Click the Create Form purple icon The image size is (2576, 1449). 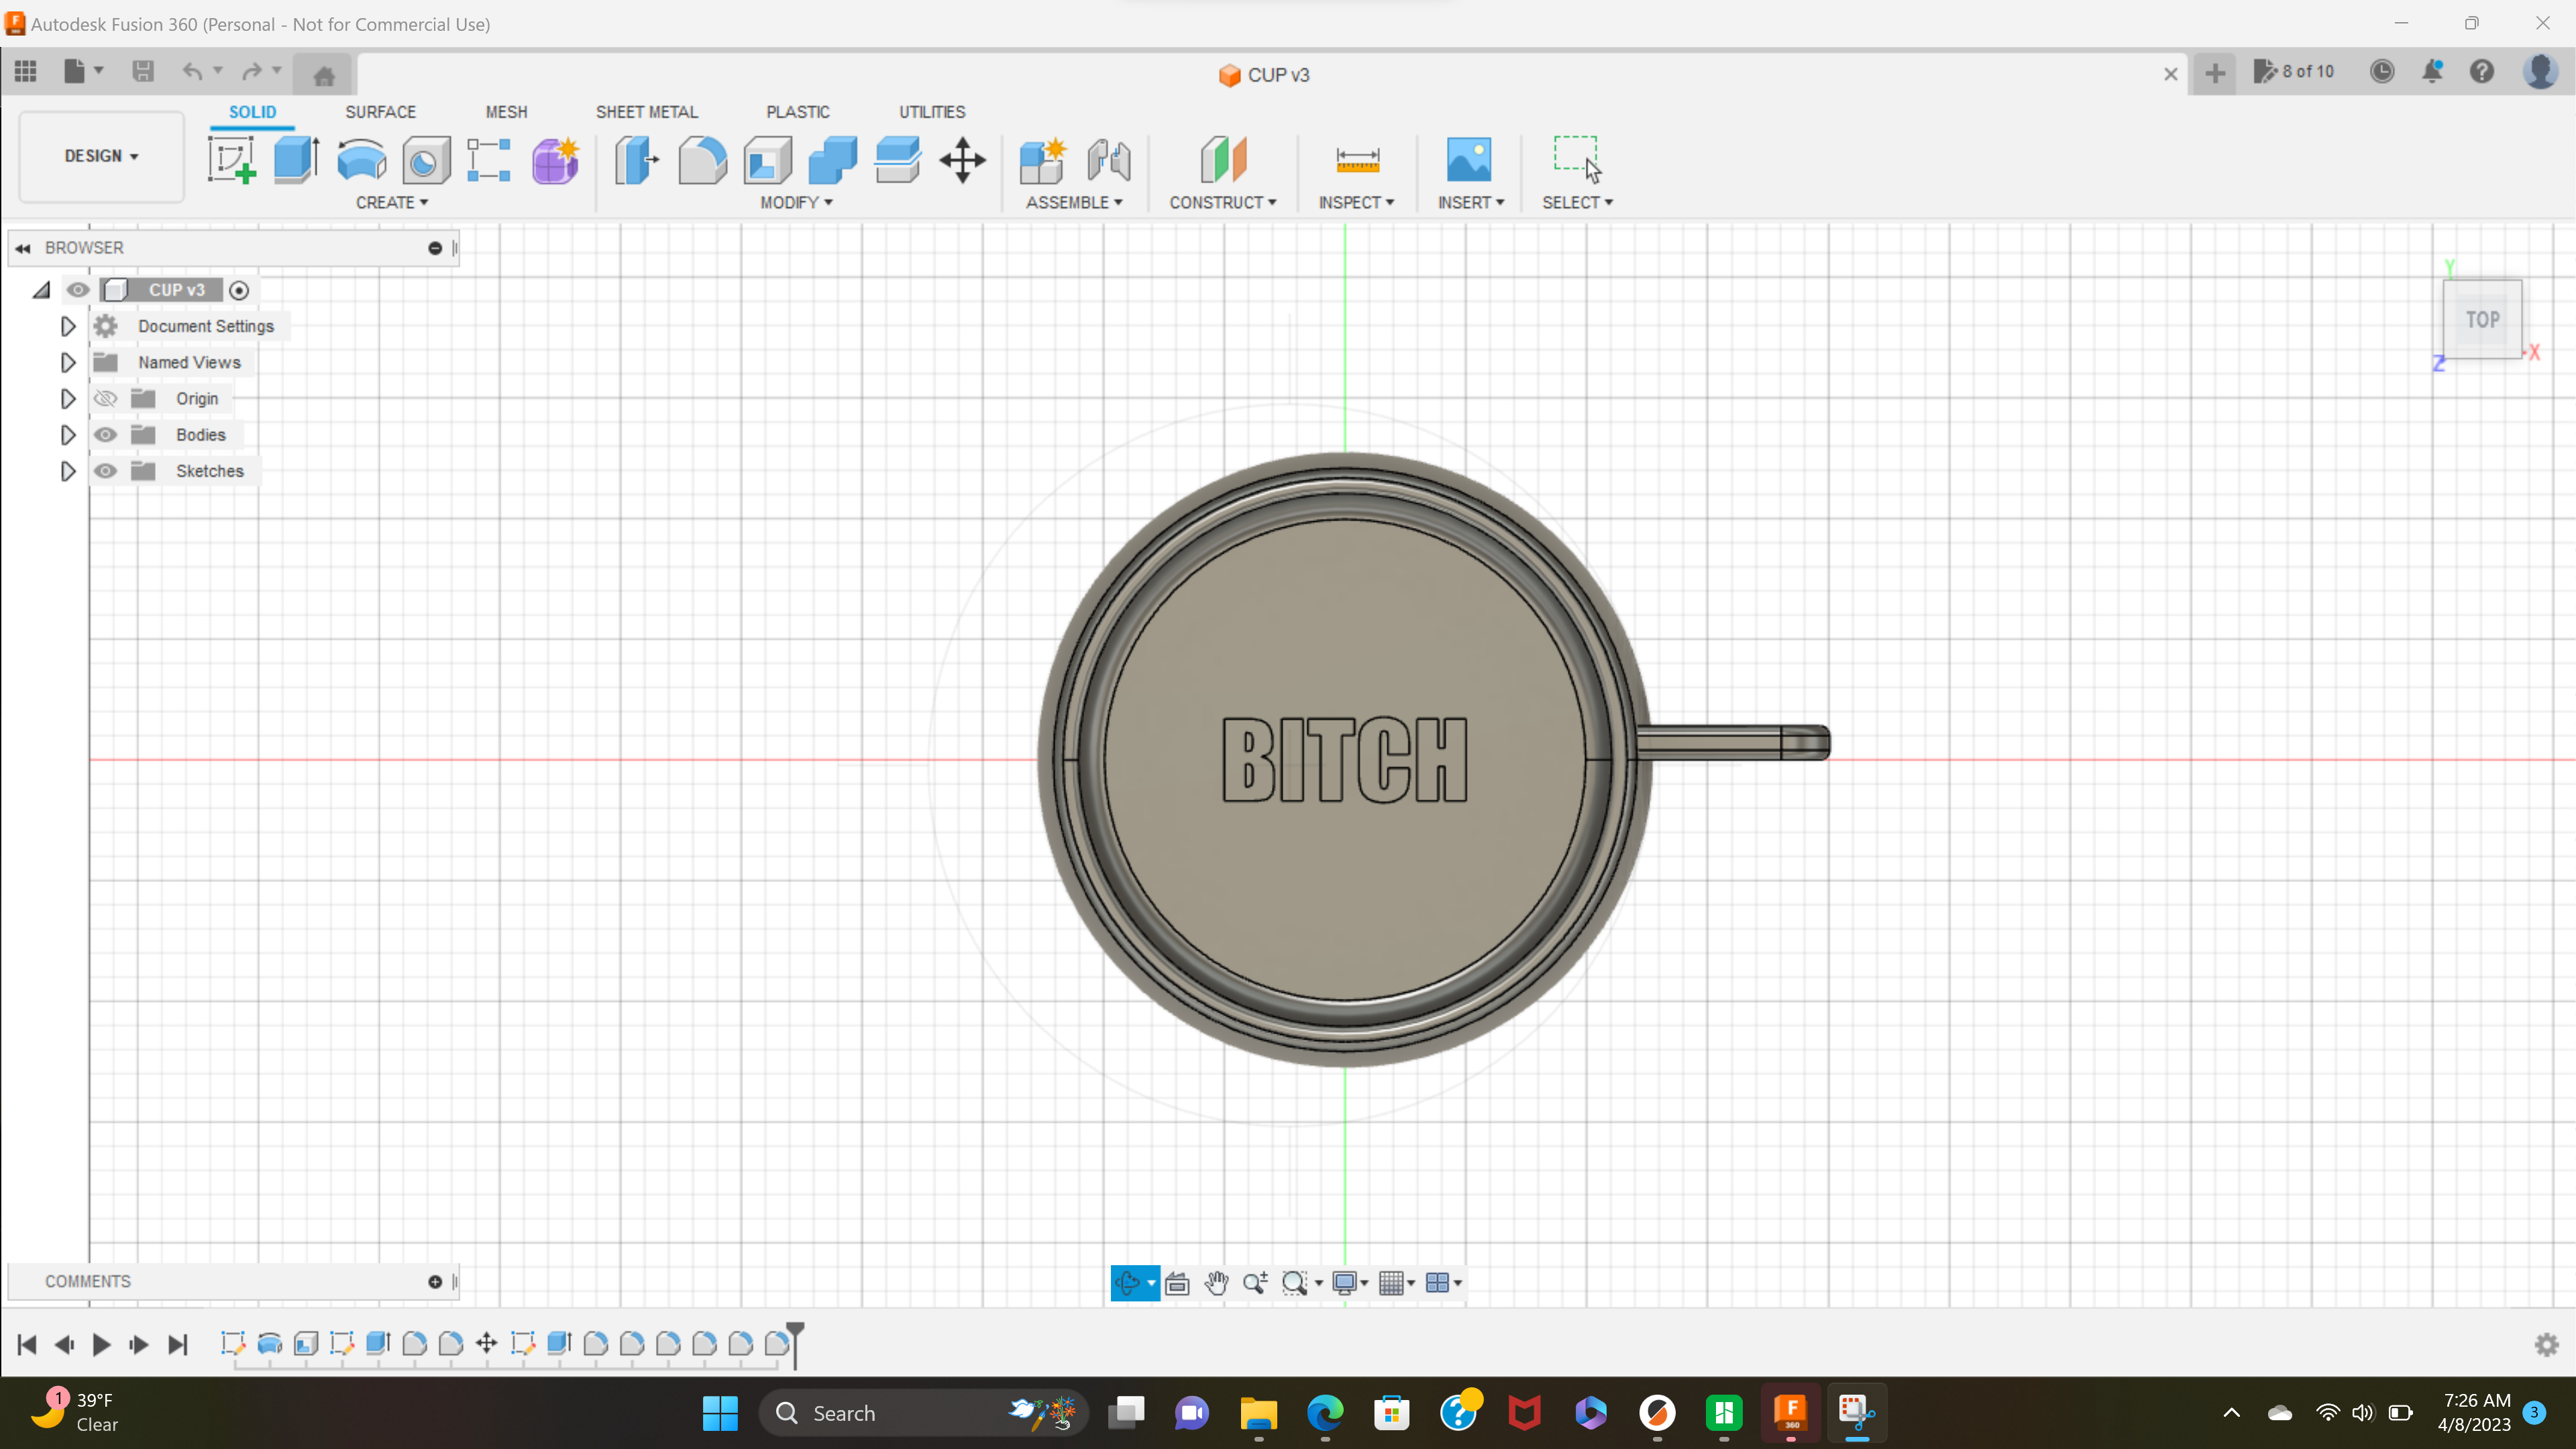point(555,160)
